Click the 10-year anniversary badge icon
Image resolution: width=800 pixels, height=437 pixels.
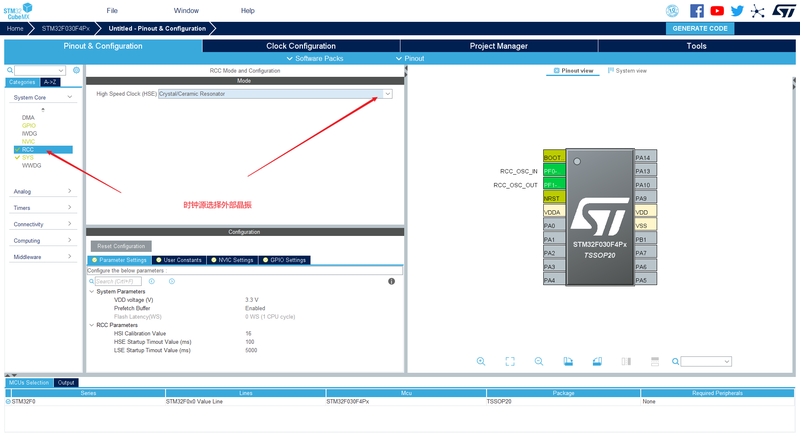pos(672,11)
